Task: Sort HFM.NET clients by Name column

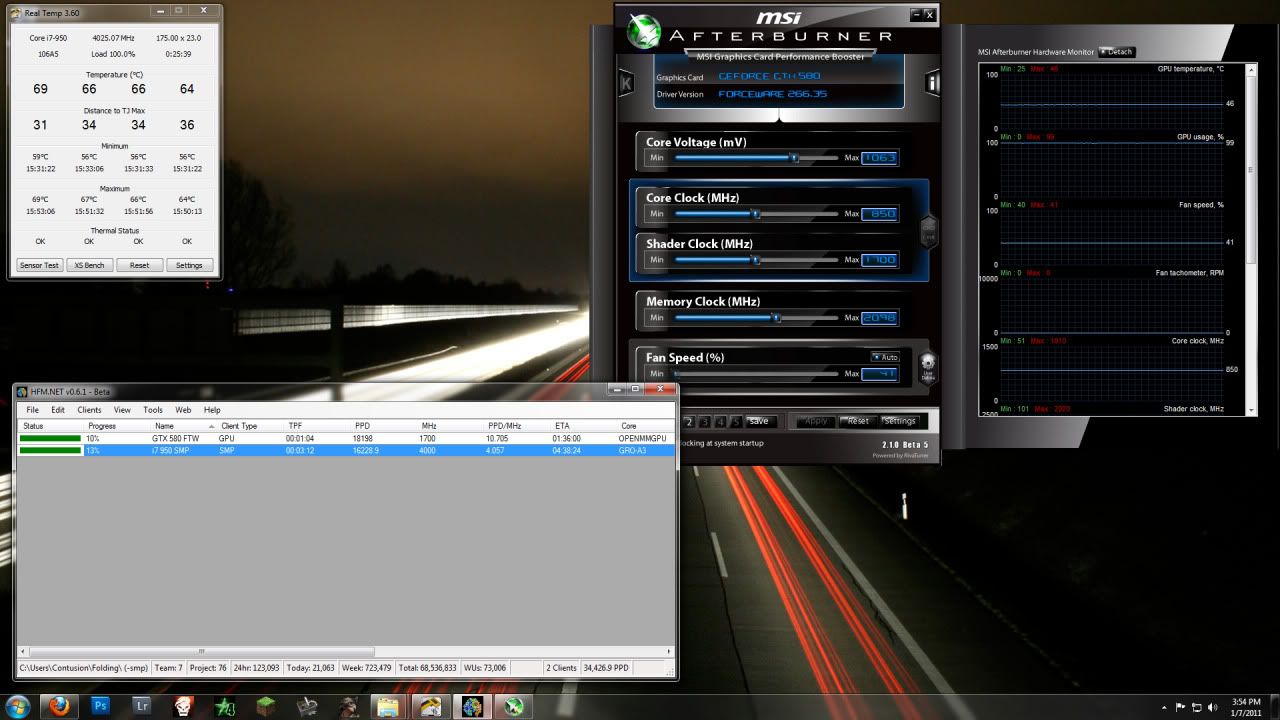Action: (x=184, y=426)
